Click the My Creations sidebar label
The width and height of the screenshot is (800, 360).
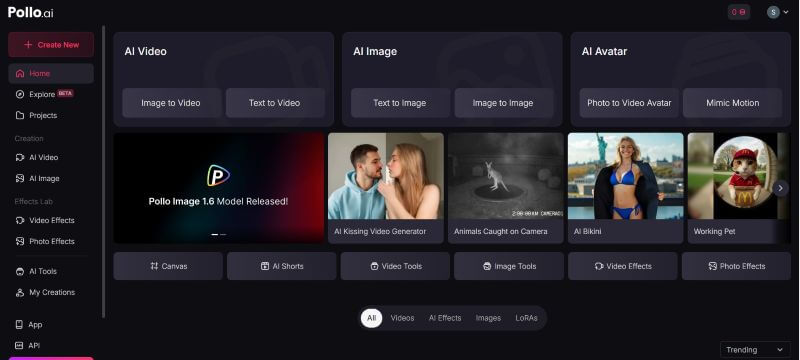click(52, 292)
